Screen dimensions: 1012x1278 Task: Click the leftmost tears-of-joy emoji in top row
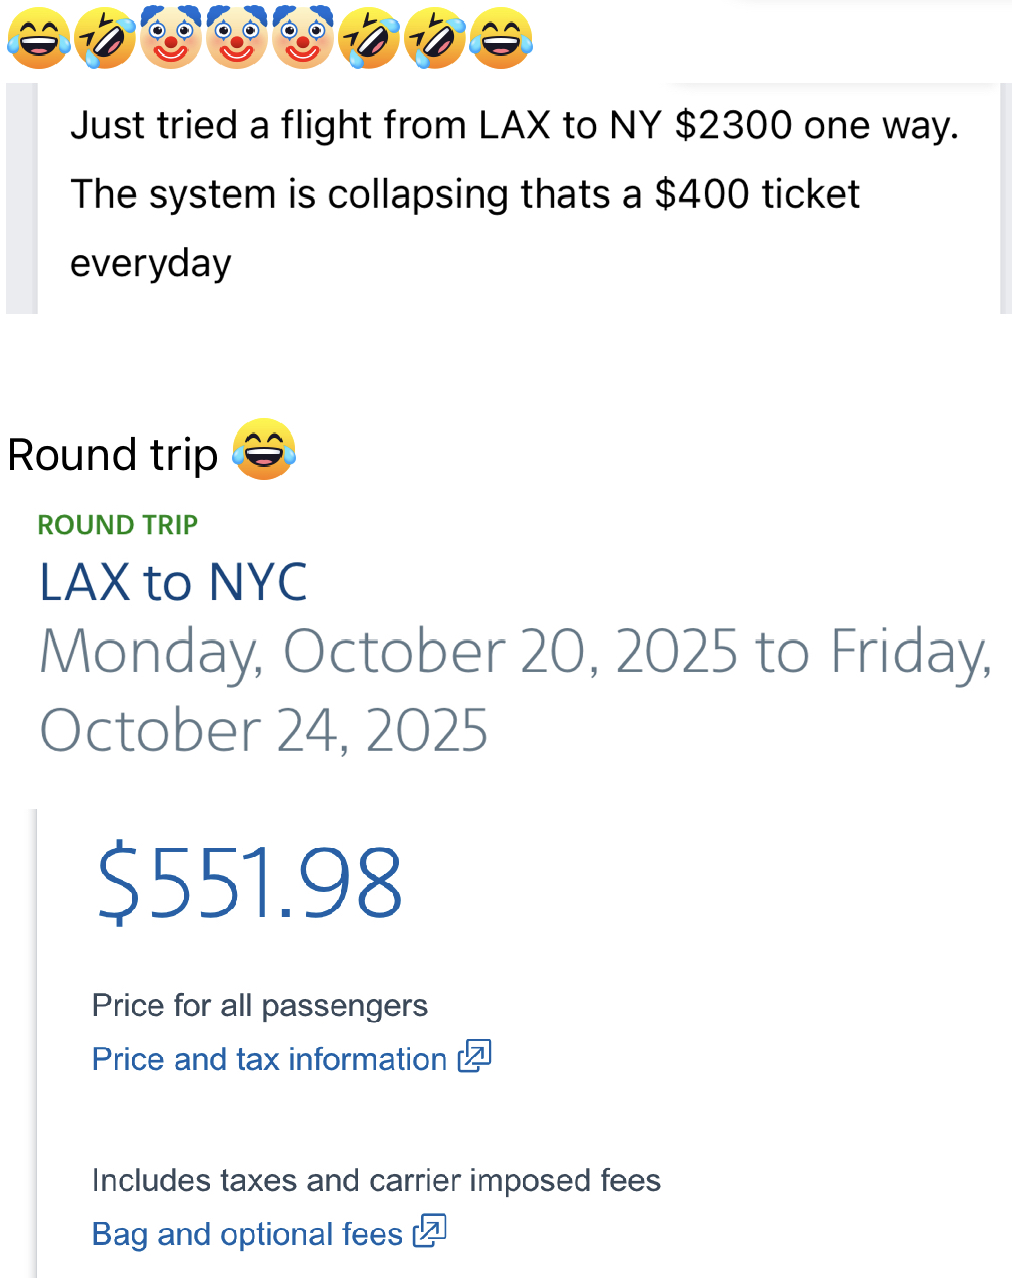coord(38,39)
